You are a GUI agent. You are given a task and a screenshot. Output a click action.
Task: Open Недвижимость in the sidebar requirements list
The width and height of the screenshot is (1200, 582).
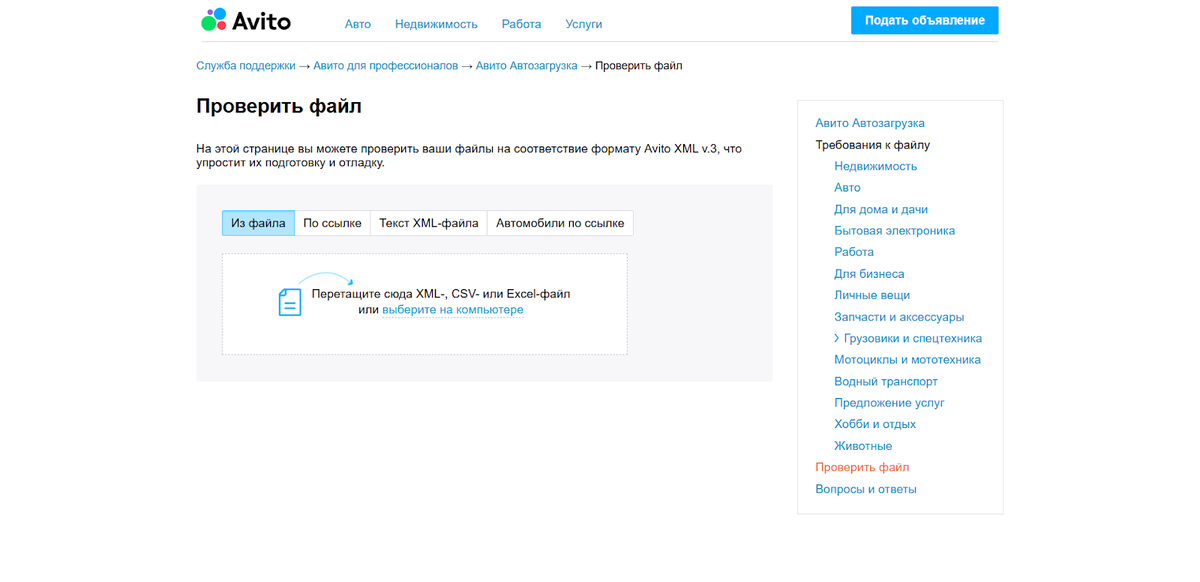[x=876, y=166]
